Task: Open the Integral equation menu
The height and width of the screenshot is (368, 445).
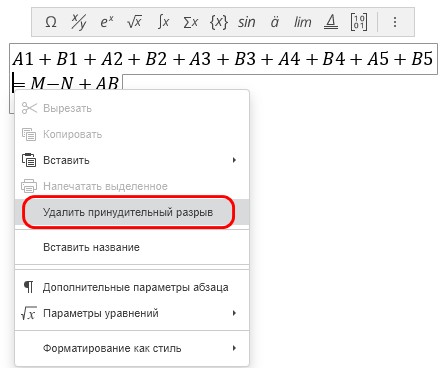Action: (x=163, y=22)
